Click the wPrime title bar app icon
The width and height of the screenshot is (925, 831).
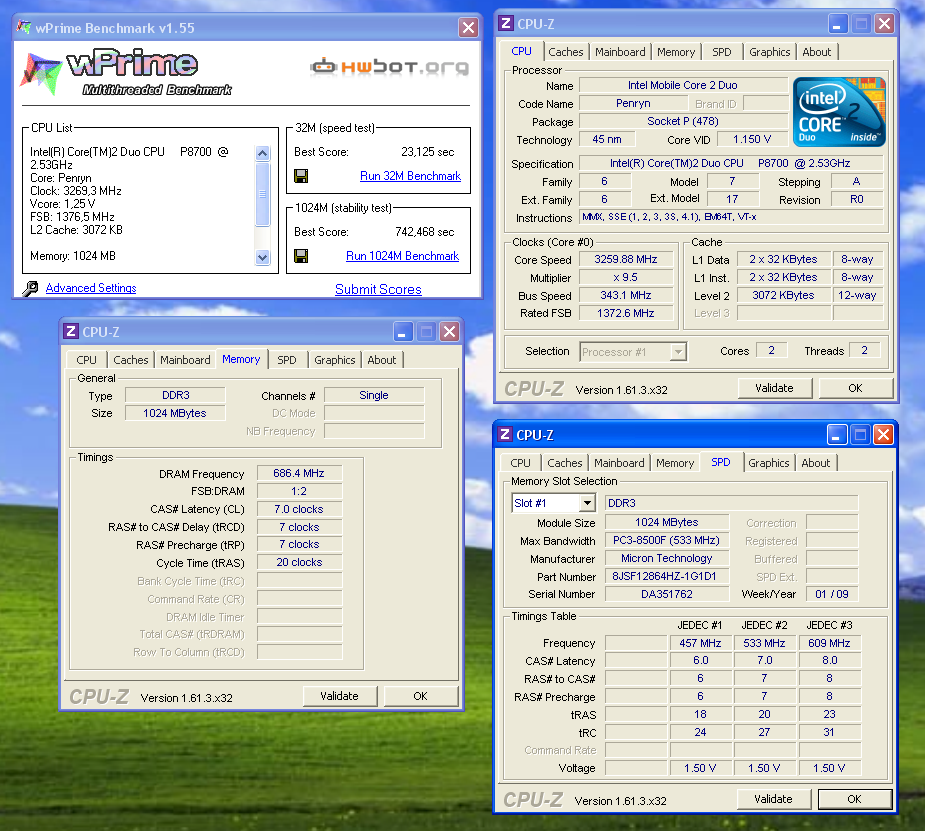coord(24,27)
